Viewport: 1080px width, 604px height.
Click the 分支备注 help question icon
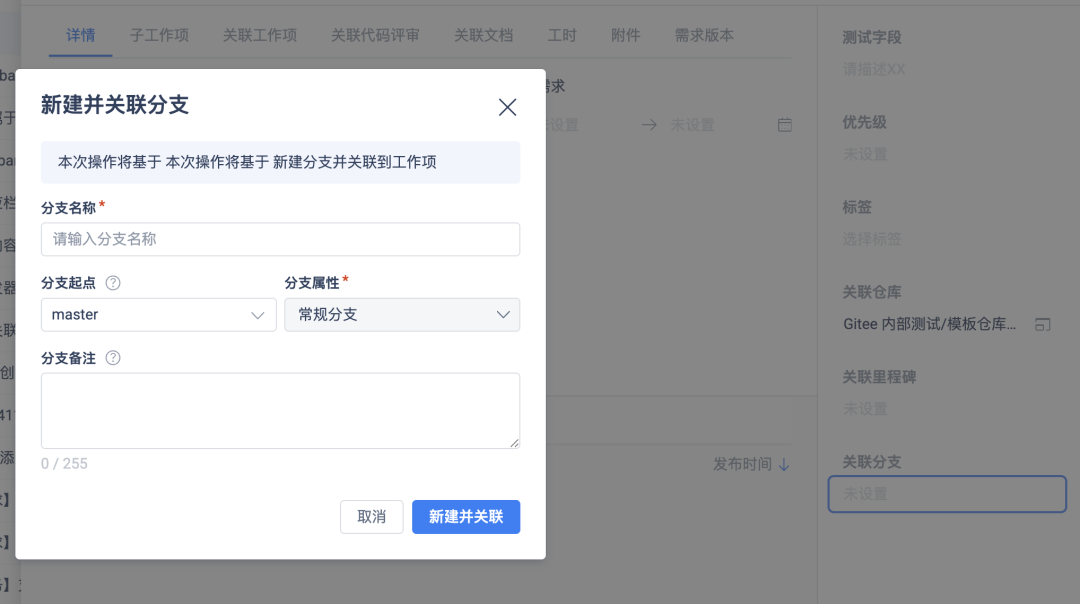113,358
